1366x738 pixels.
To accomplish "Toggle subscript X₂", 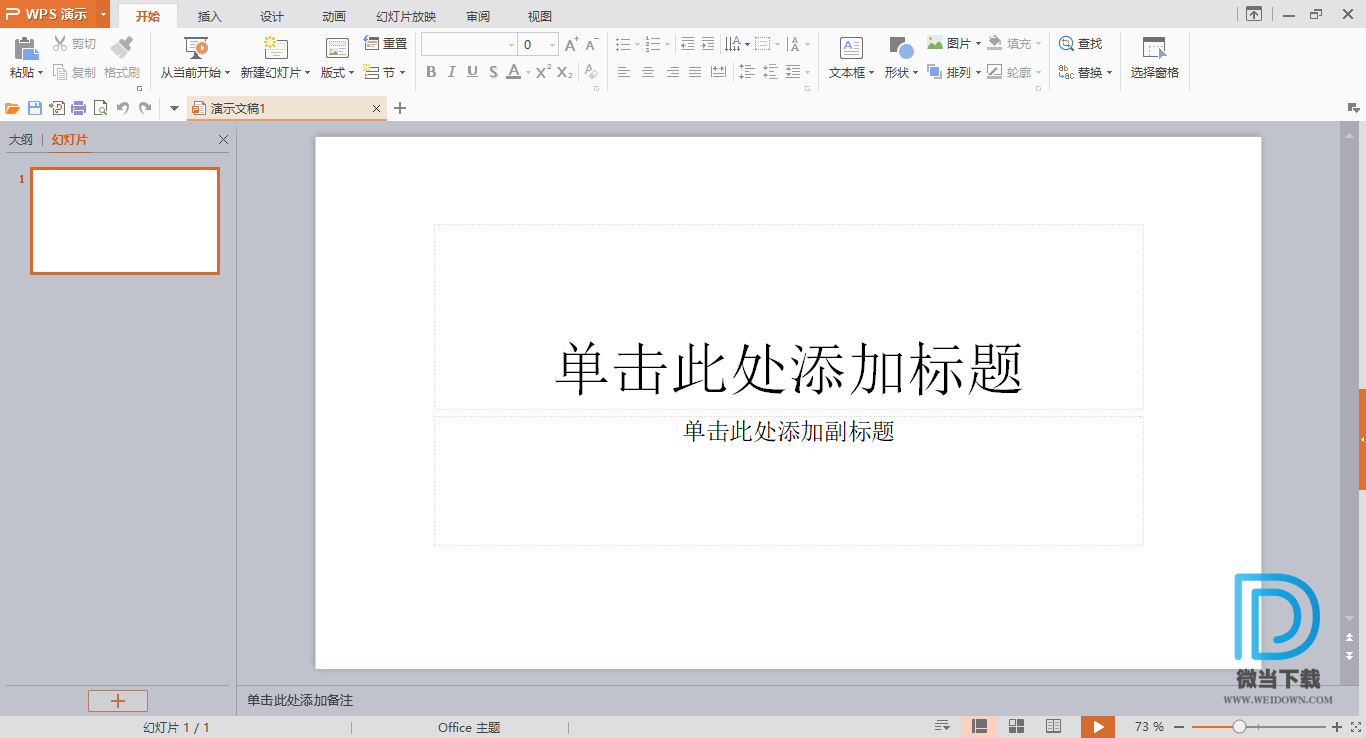I will tap(565, 72).
